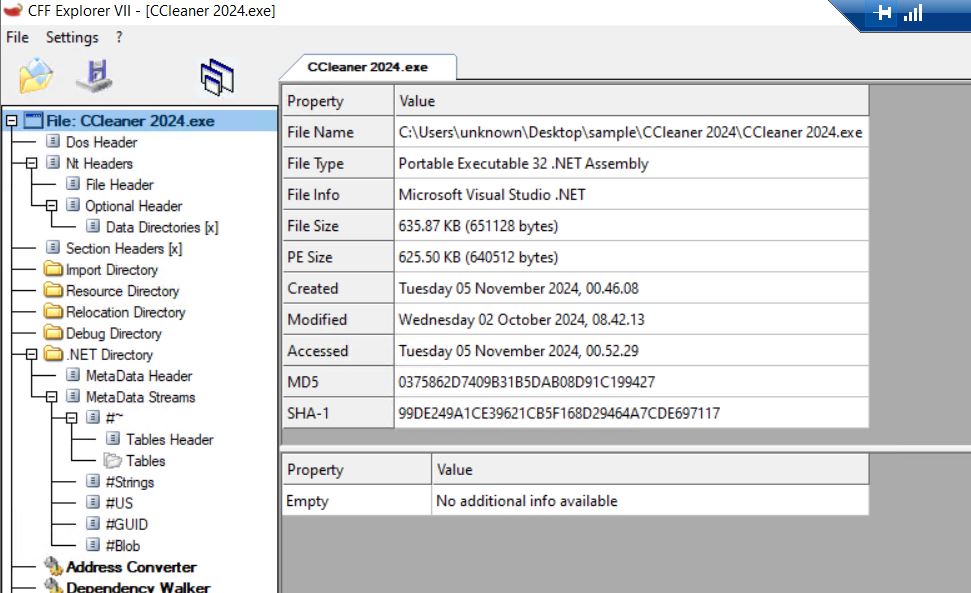Click the connection pin icon in top bar
The width and height of the screenshot is (971, 593).
[882, 12]
